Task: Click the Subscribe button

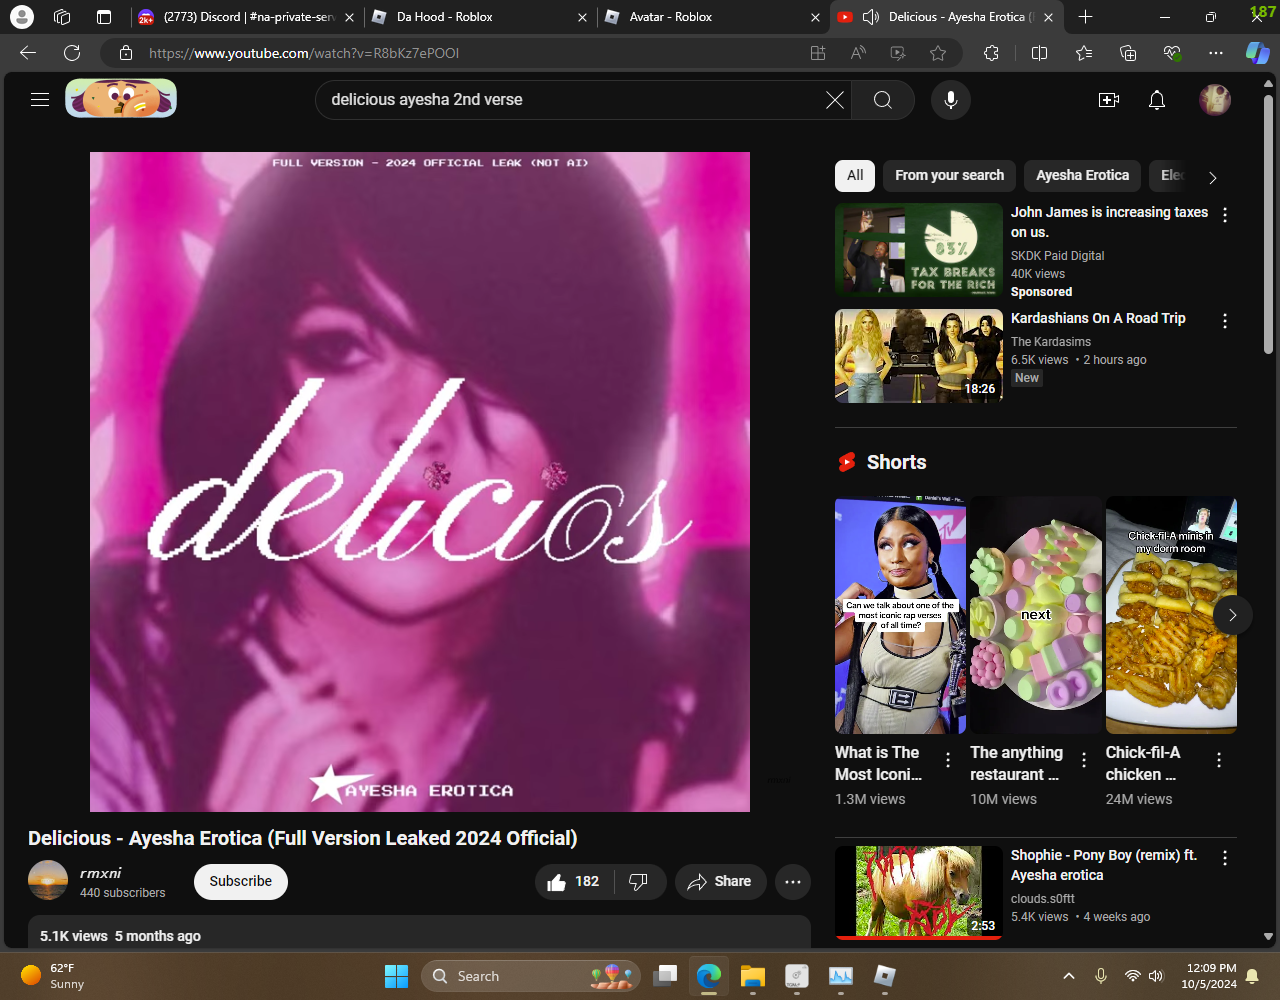Action: click(x=241, y=881)
